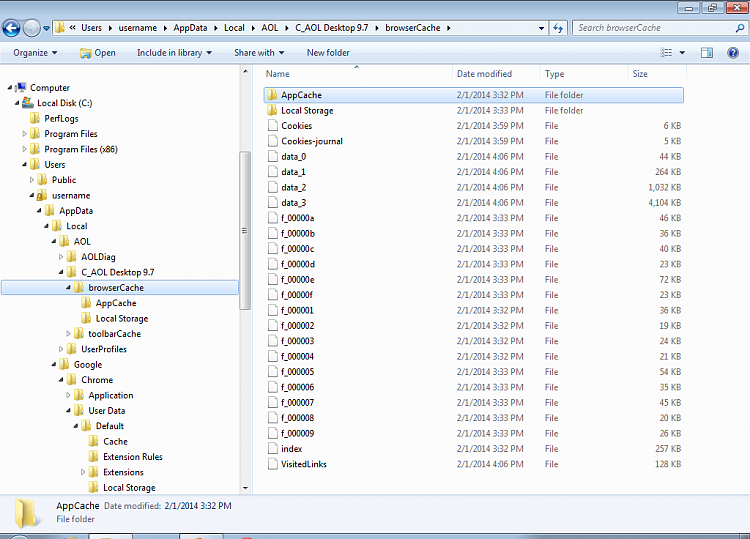Click the AOL breadcrumb in address bar
The width and height of the screenshot is (750, 539).
point(270,28)
